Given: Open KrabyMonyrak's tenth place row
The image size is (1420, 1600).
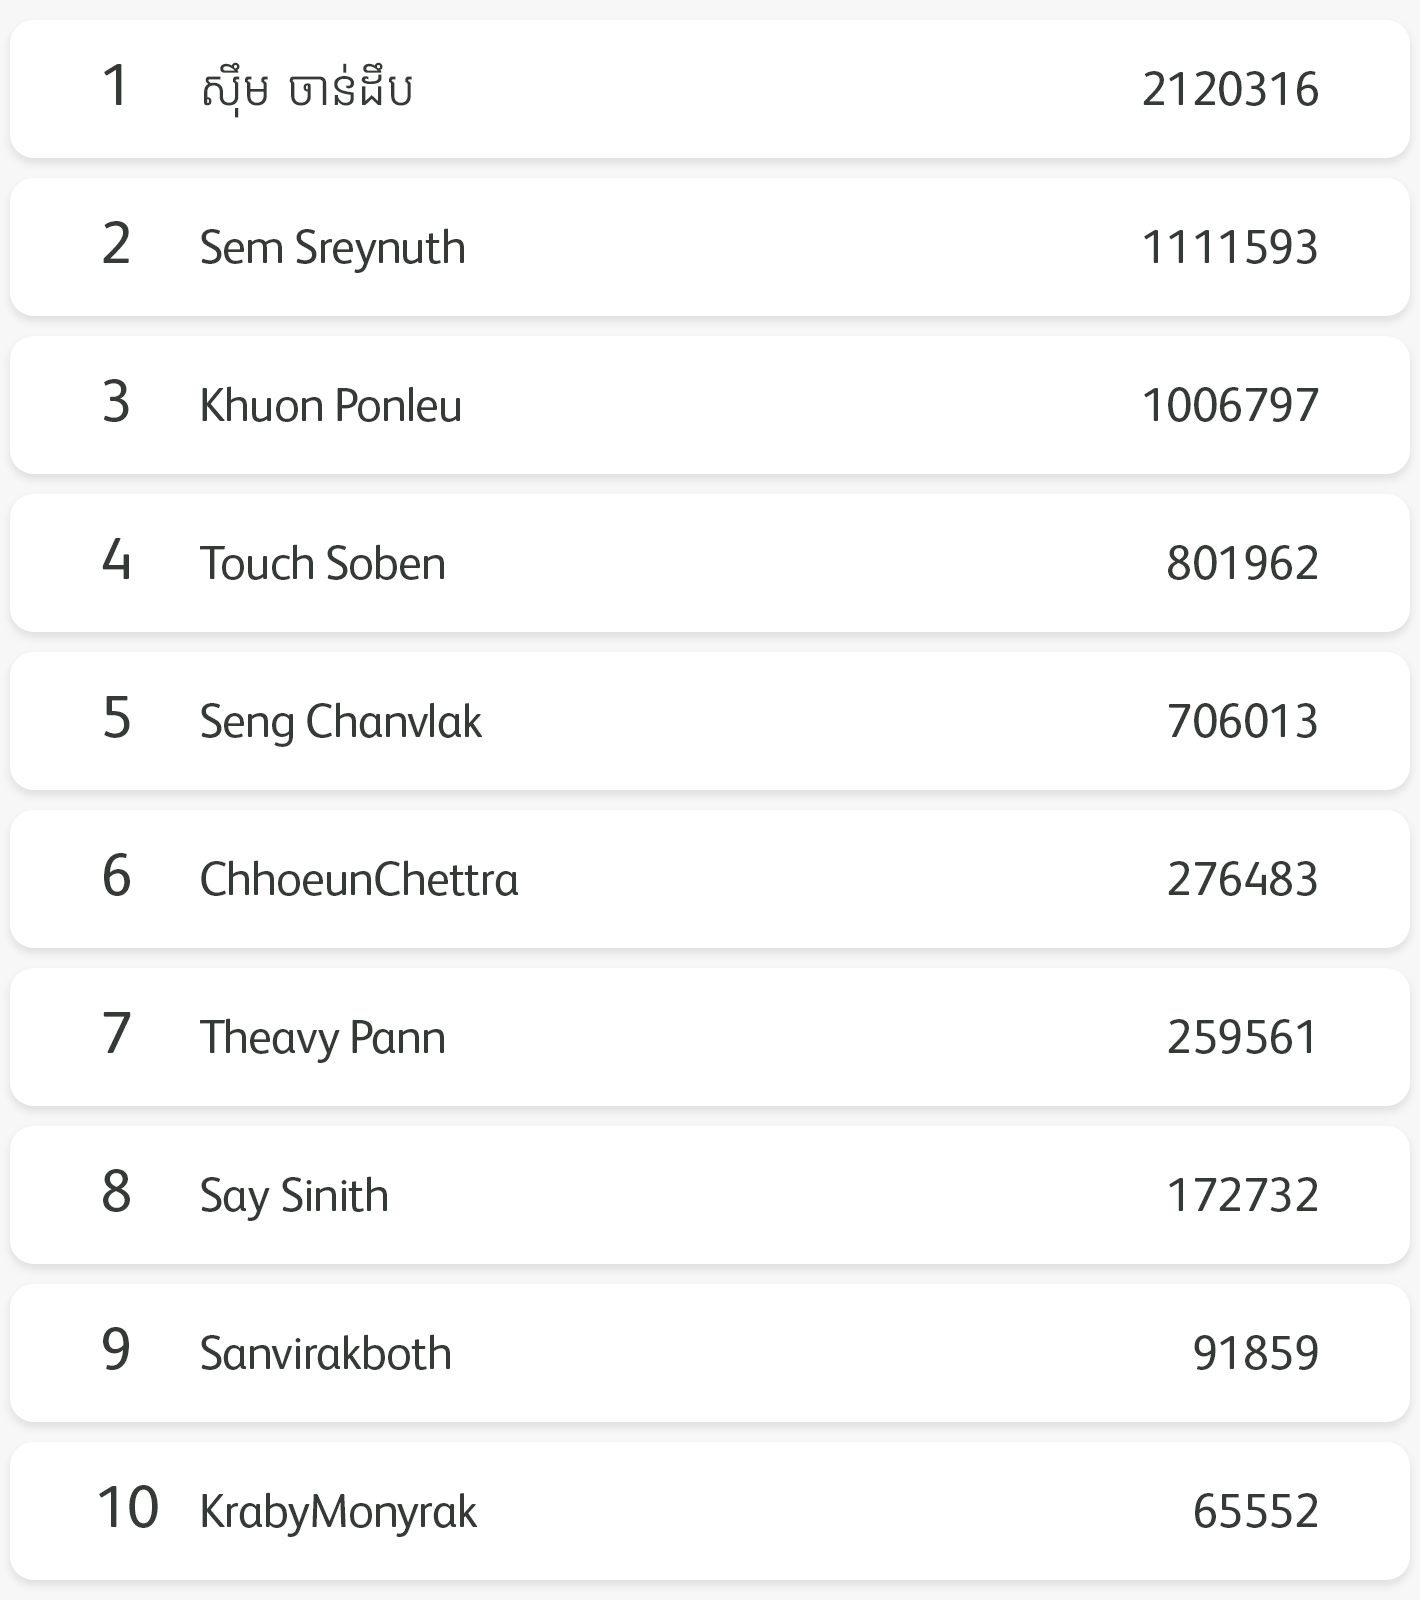Looking at the screenshot, I should (710, 1511).
